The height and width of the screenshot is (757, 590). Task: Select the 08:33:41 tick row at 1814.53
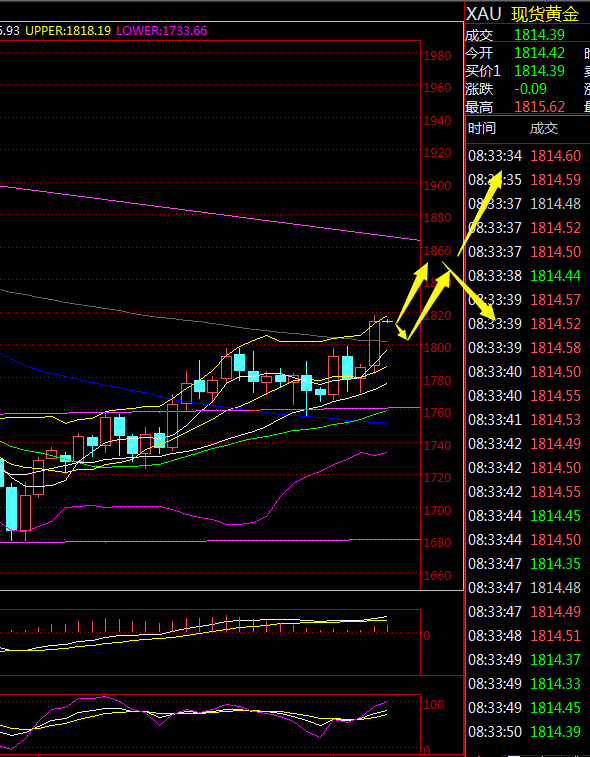pyautogui.click(x=525, y=420)
